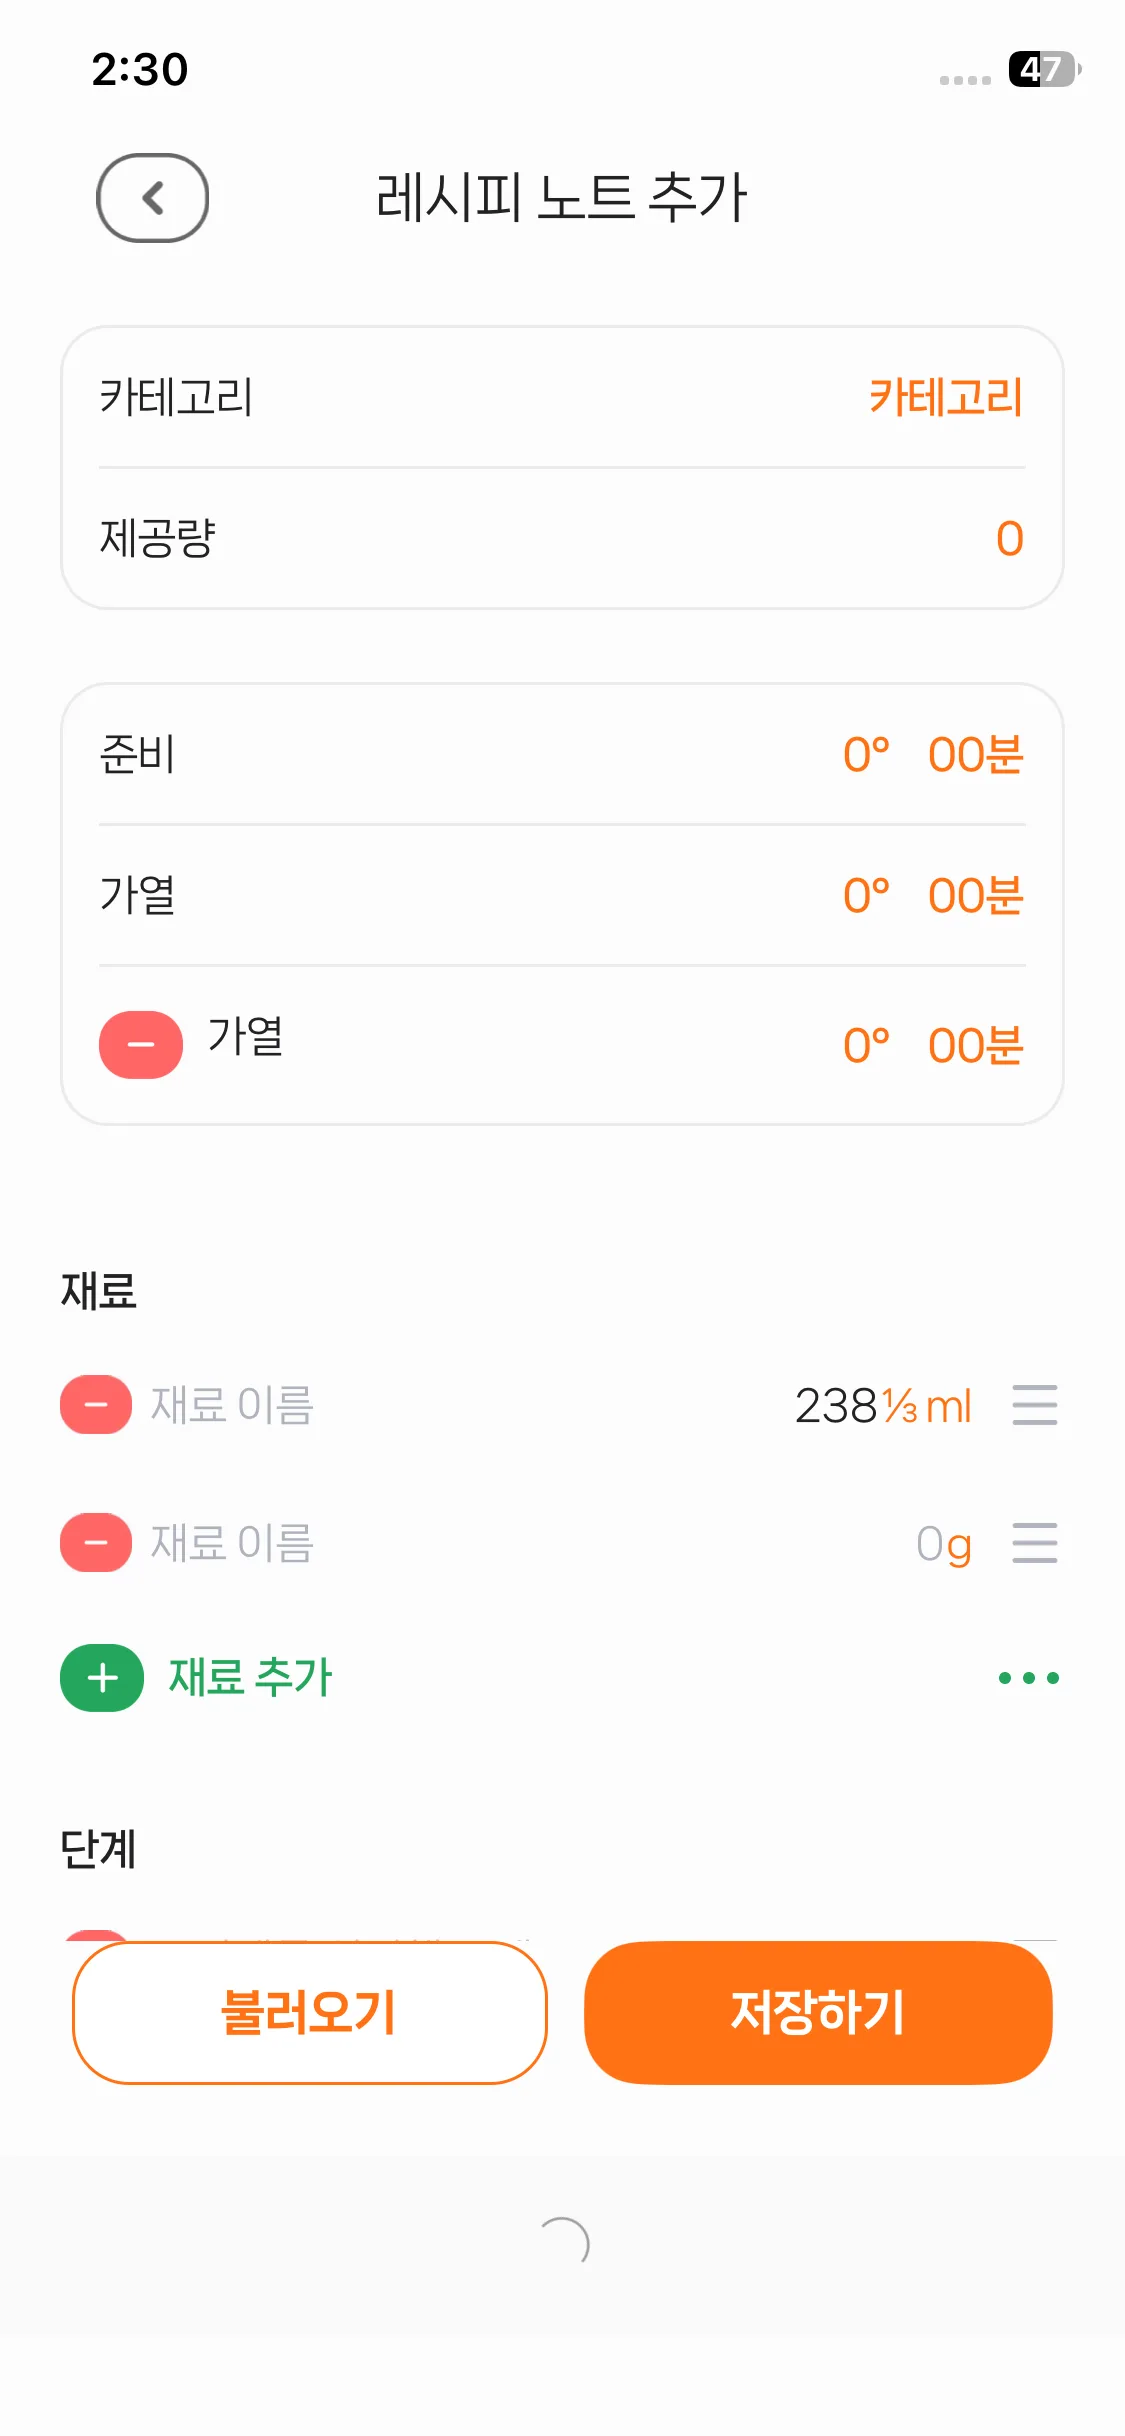This screenshot has height=2436, width=1125.
Task: Edit the 0g ingredient amount
Action: pos(943,1544)
